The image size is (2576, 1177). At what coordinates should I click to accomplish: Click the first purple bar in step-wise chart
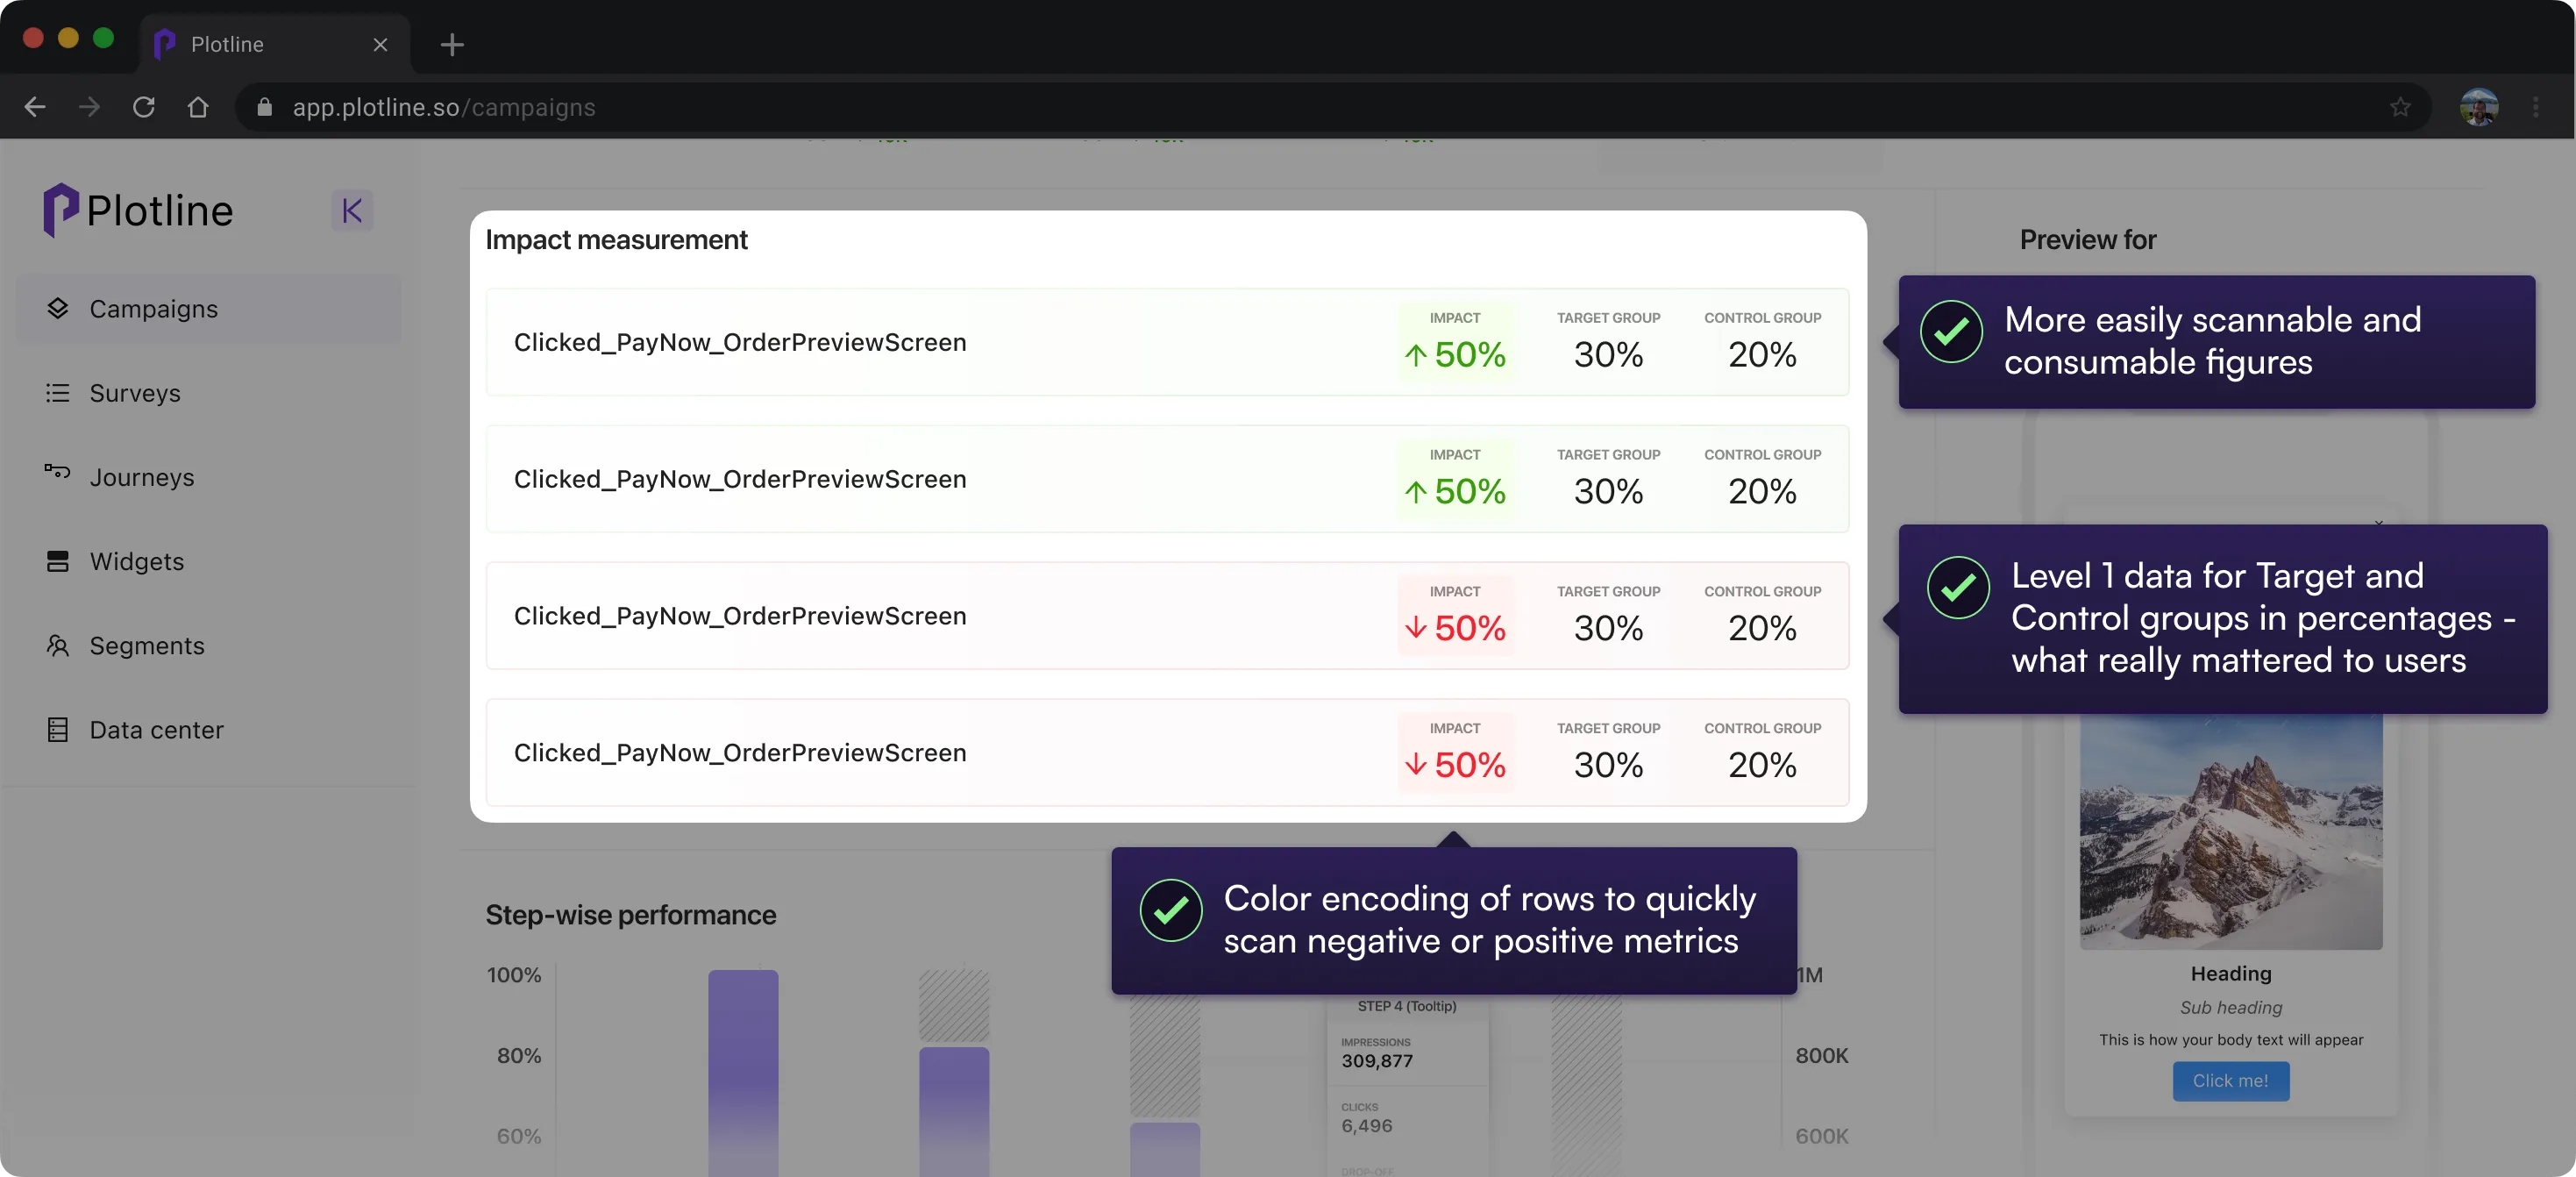[x=743, y=1070]
